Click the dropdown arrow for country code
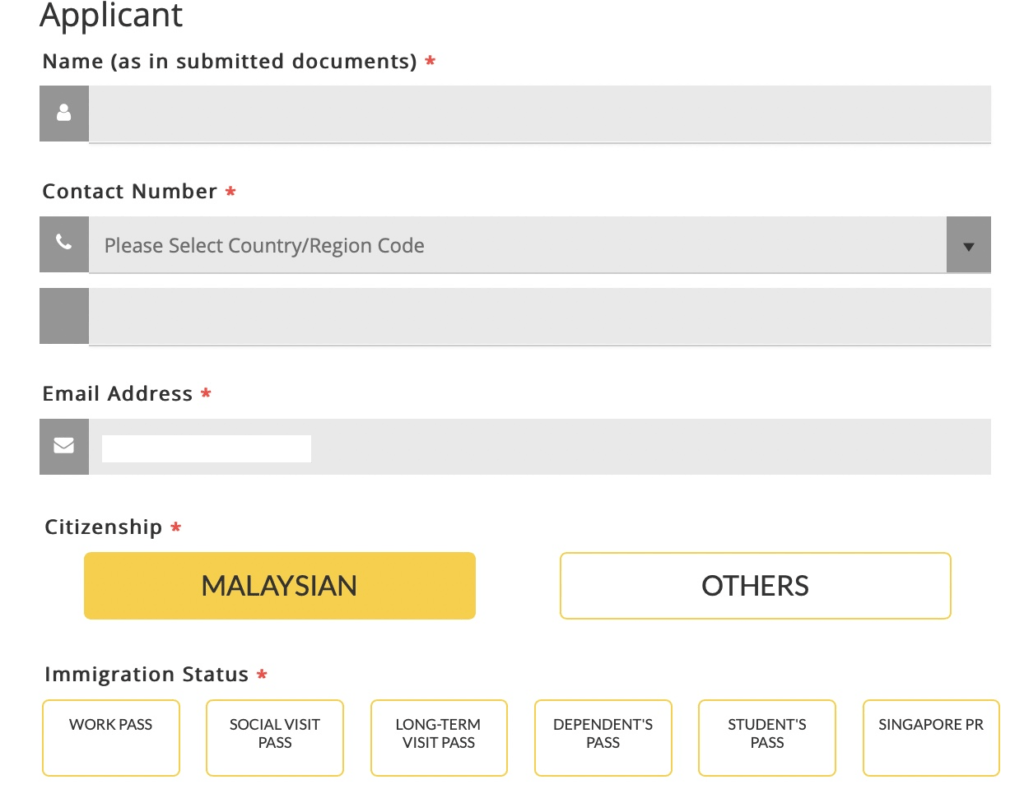The image size is (1024, 803). pyautogui.click(x=968, y=245)
